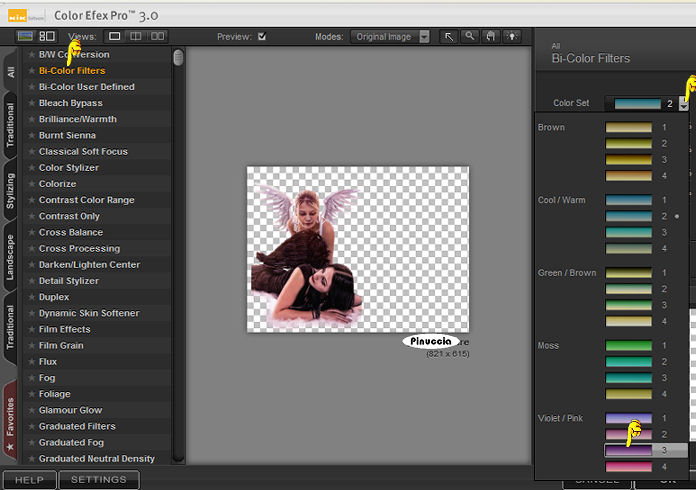The width and height of the screenshot is (696, 490).
Task: Open the Stylizing category tab
Action: pos(10,191)
